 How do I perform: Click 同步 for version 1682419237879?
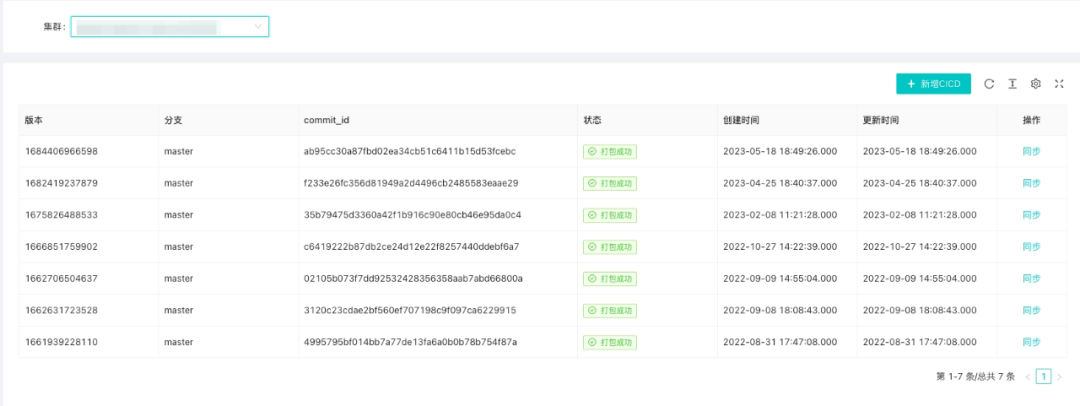click(1031, 183)
